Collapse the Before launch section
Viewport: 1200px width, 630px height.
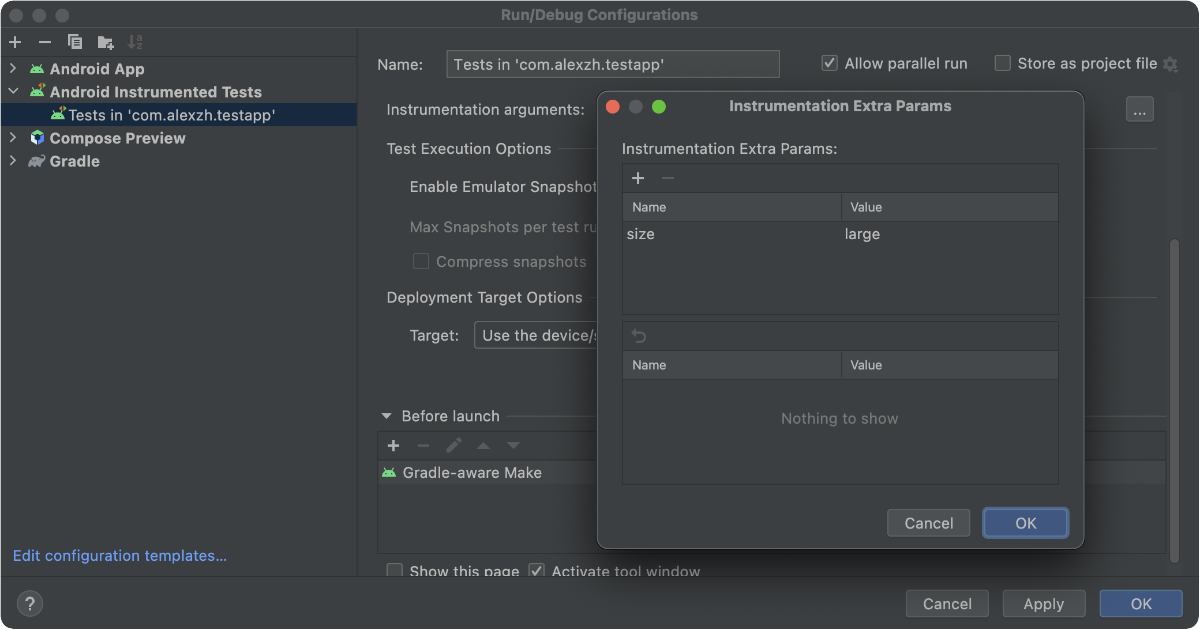pyautogui.click(x=386, y=416)
